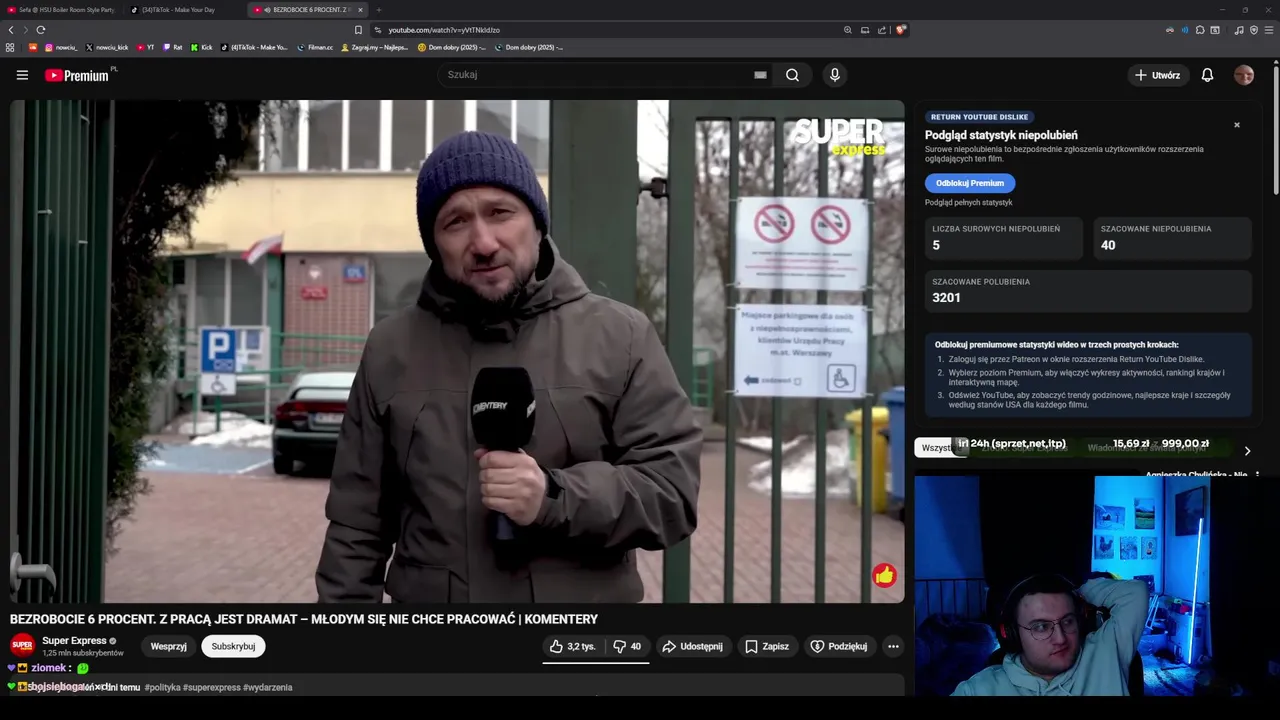The image size is (1280, 720).
Task: Open the account avatar menu
Action: 1244,75
